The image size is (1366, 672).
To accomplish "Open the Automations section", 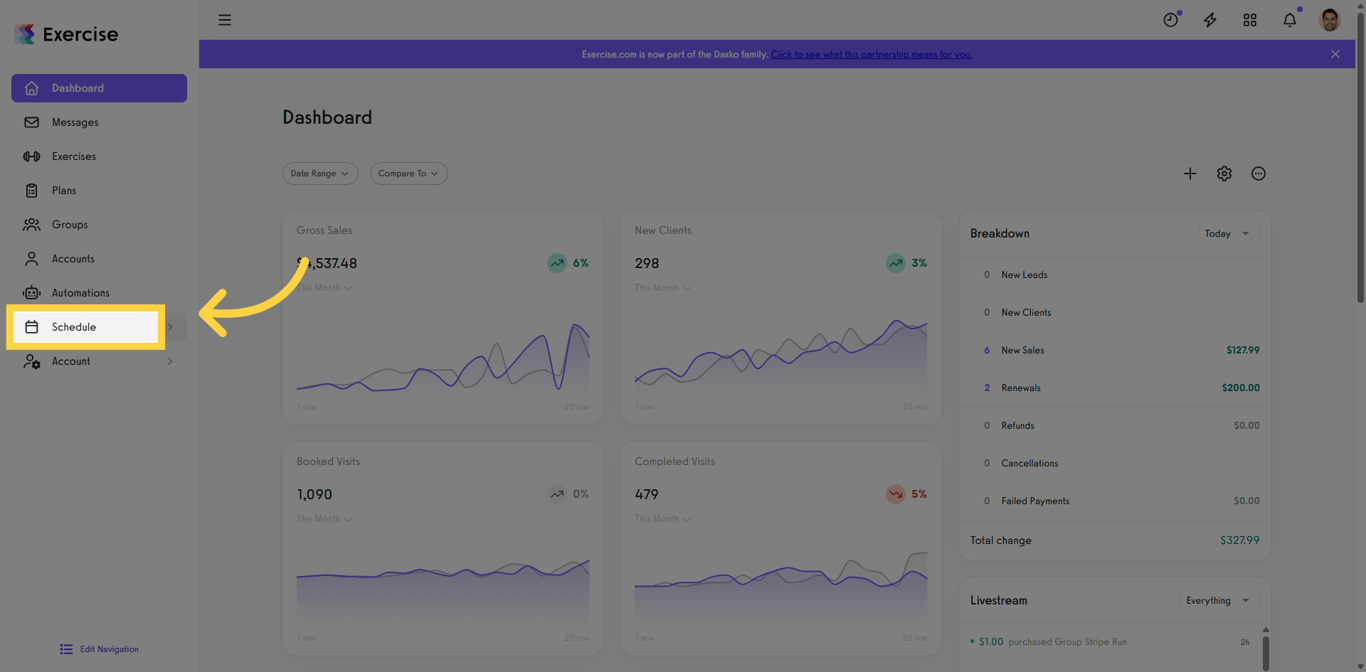I will click(81, 292).
